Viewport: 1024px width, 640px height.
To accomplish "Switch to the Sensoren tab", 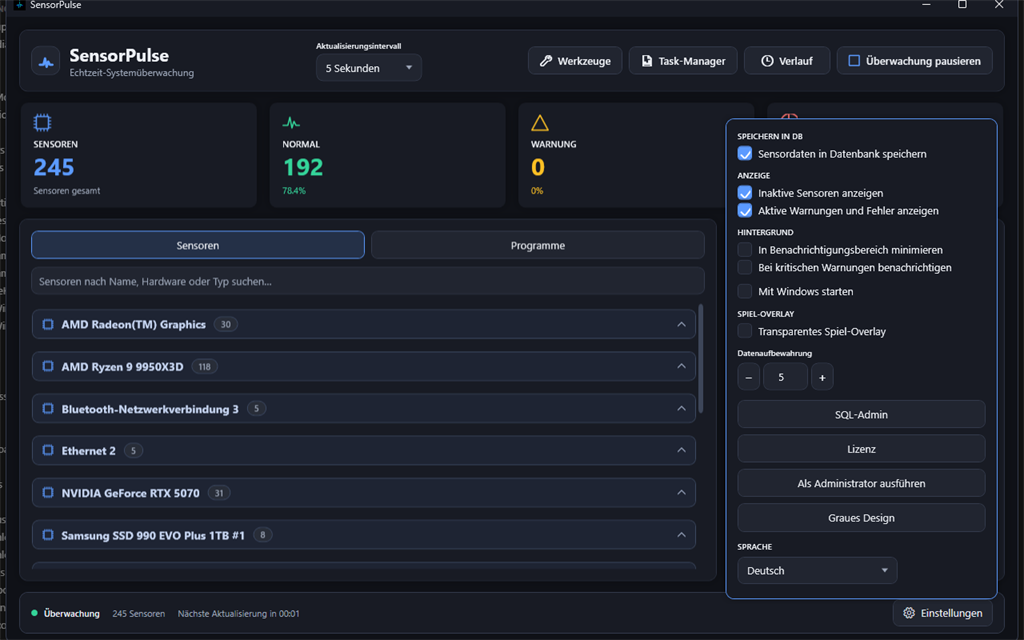I will coord(198,245).
